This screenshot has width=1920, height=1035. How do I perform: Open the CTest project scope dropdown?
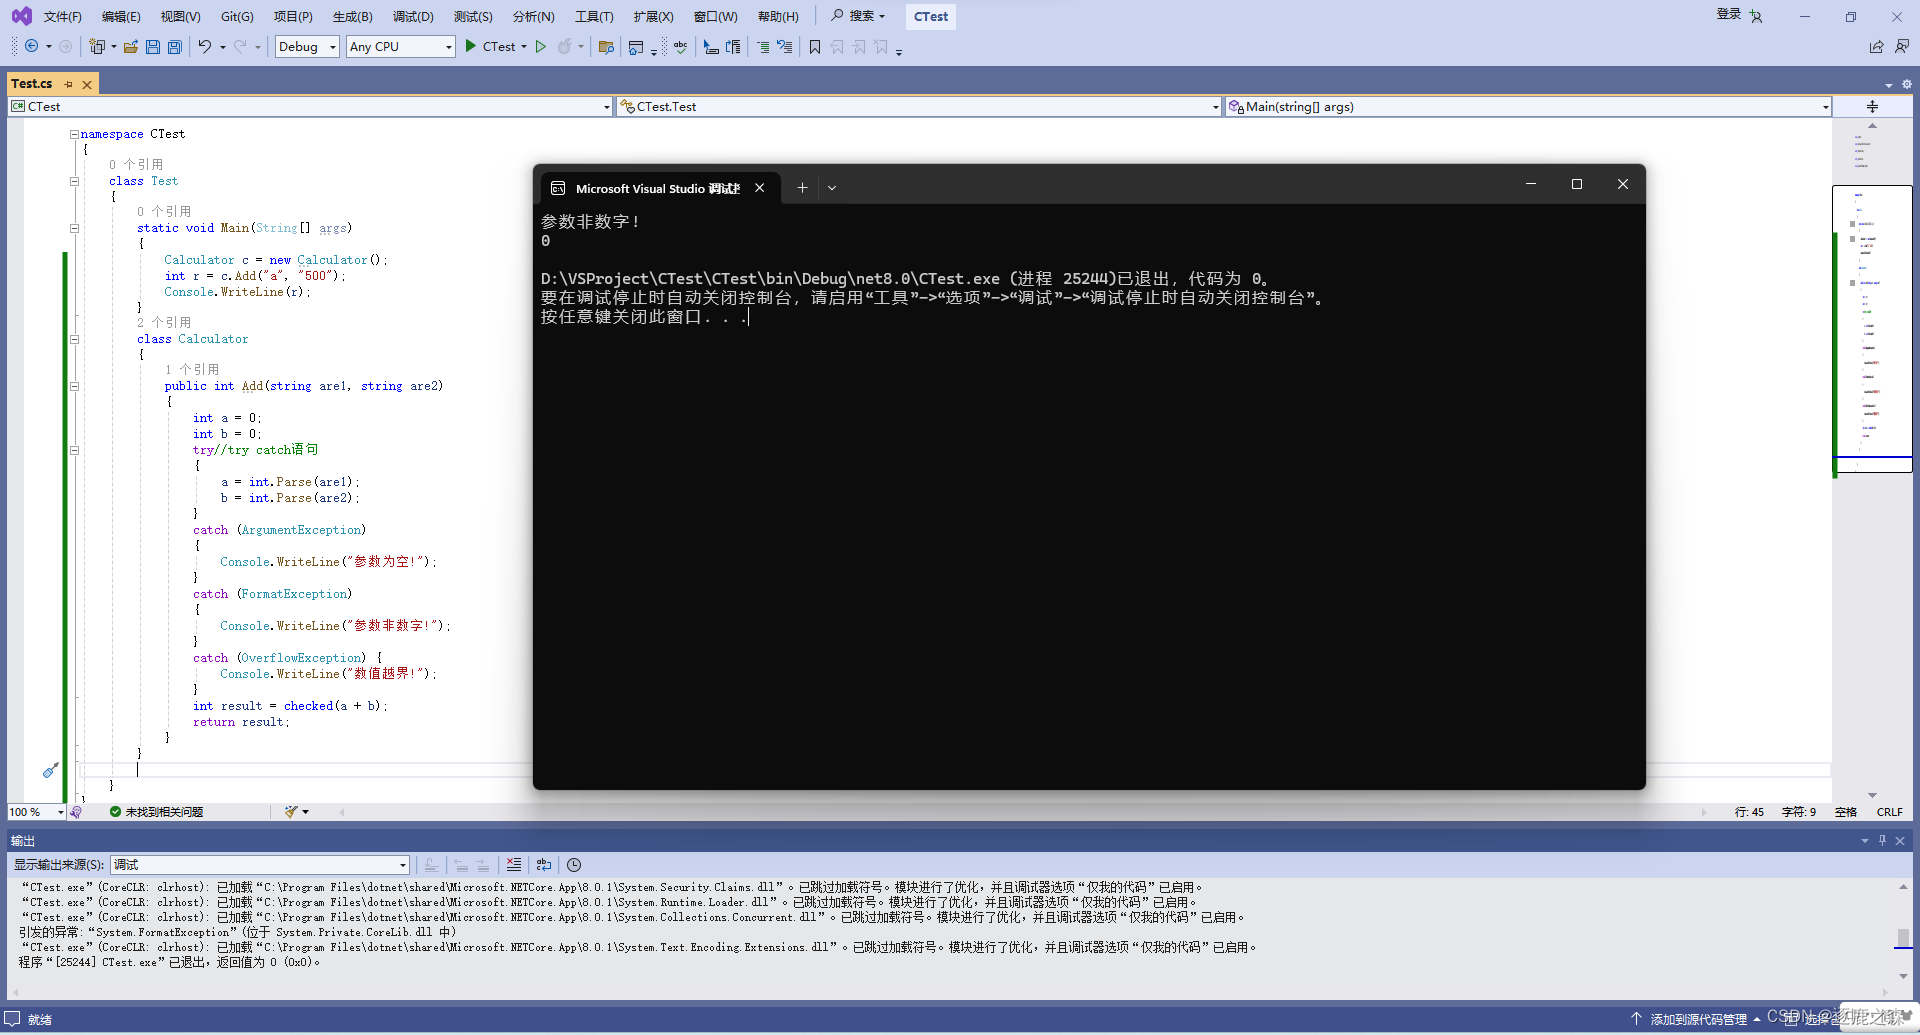point(310,107)
